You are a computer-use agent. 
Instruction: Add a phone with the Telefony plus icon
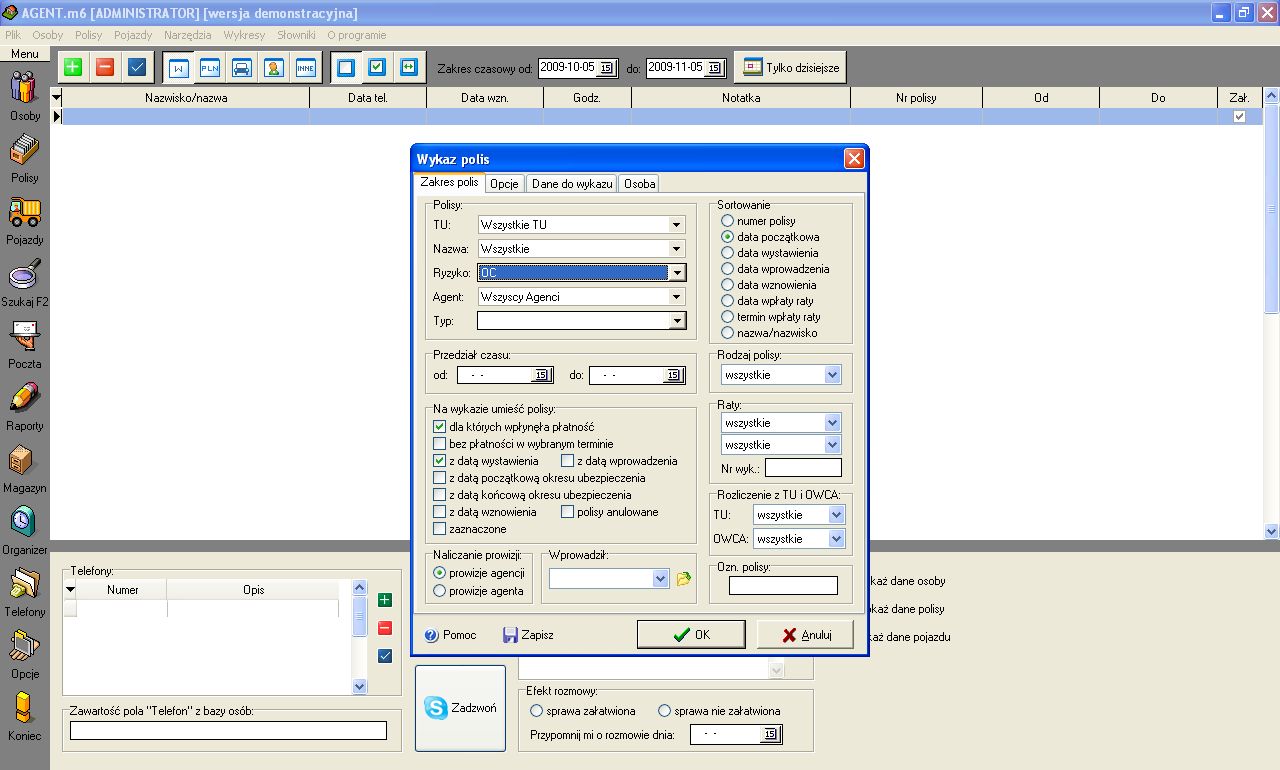(385, 600)
